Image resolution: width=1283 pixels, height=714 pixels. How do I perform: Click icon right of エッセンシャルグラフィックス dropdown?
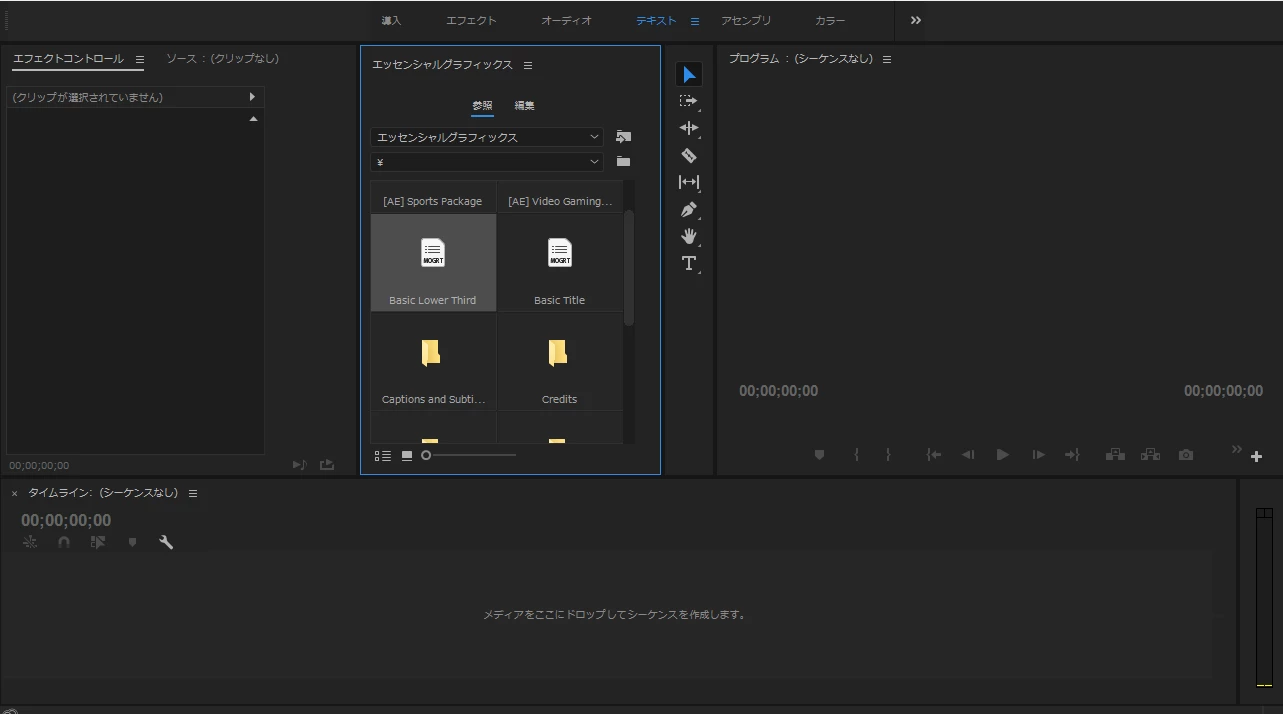click(623, 137)
